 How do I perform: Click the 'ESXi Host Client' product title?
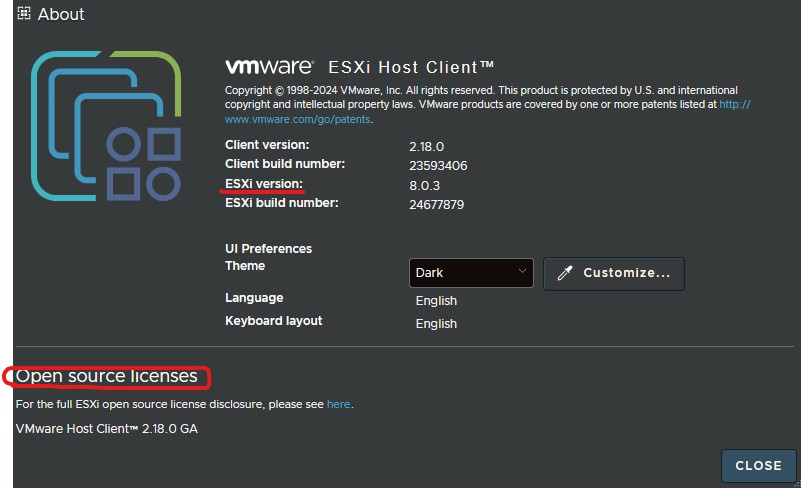pos(411,67)
